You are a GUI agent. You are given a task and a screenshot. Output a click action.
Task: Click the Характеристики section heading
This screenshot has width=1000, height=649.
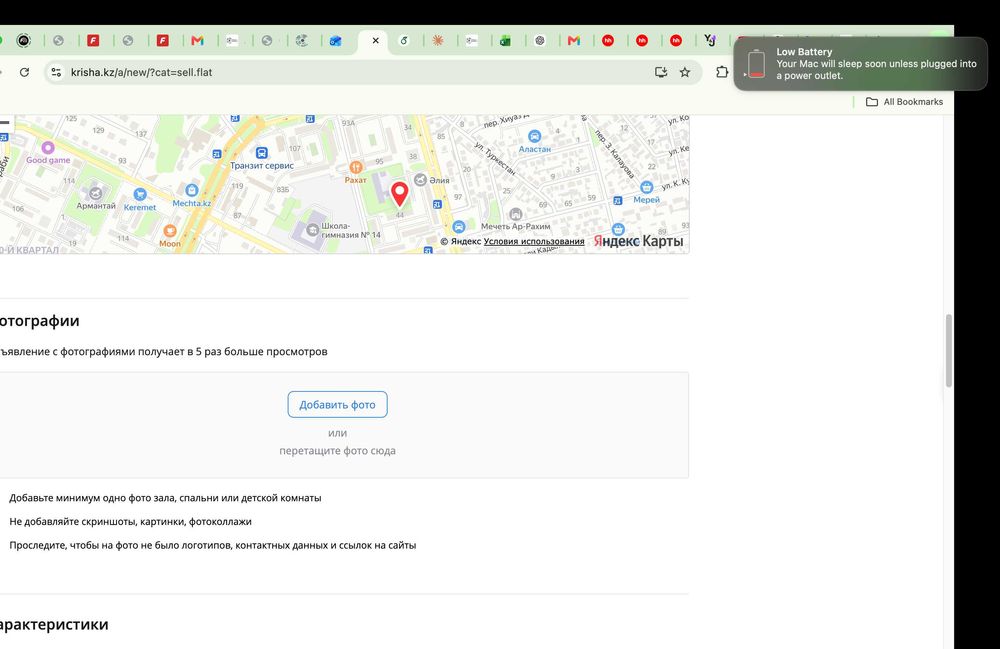coord(54,624)
